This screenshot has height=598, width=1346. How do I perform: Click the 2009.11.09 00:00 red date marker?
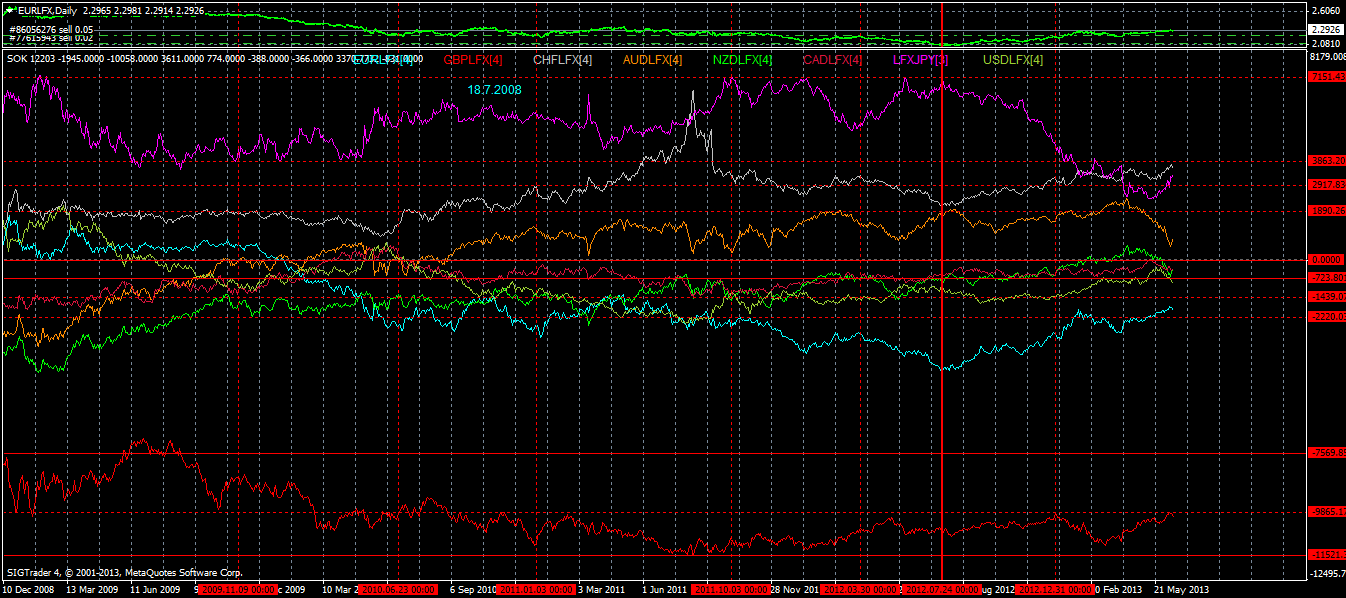(238, 590)
